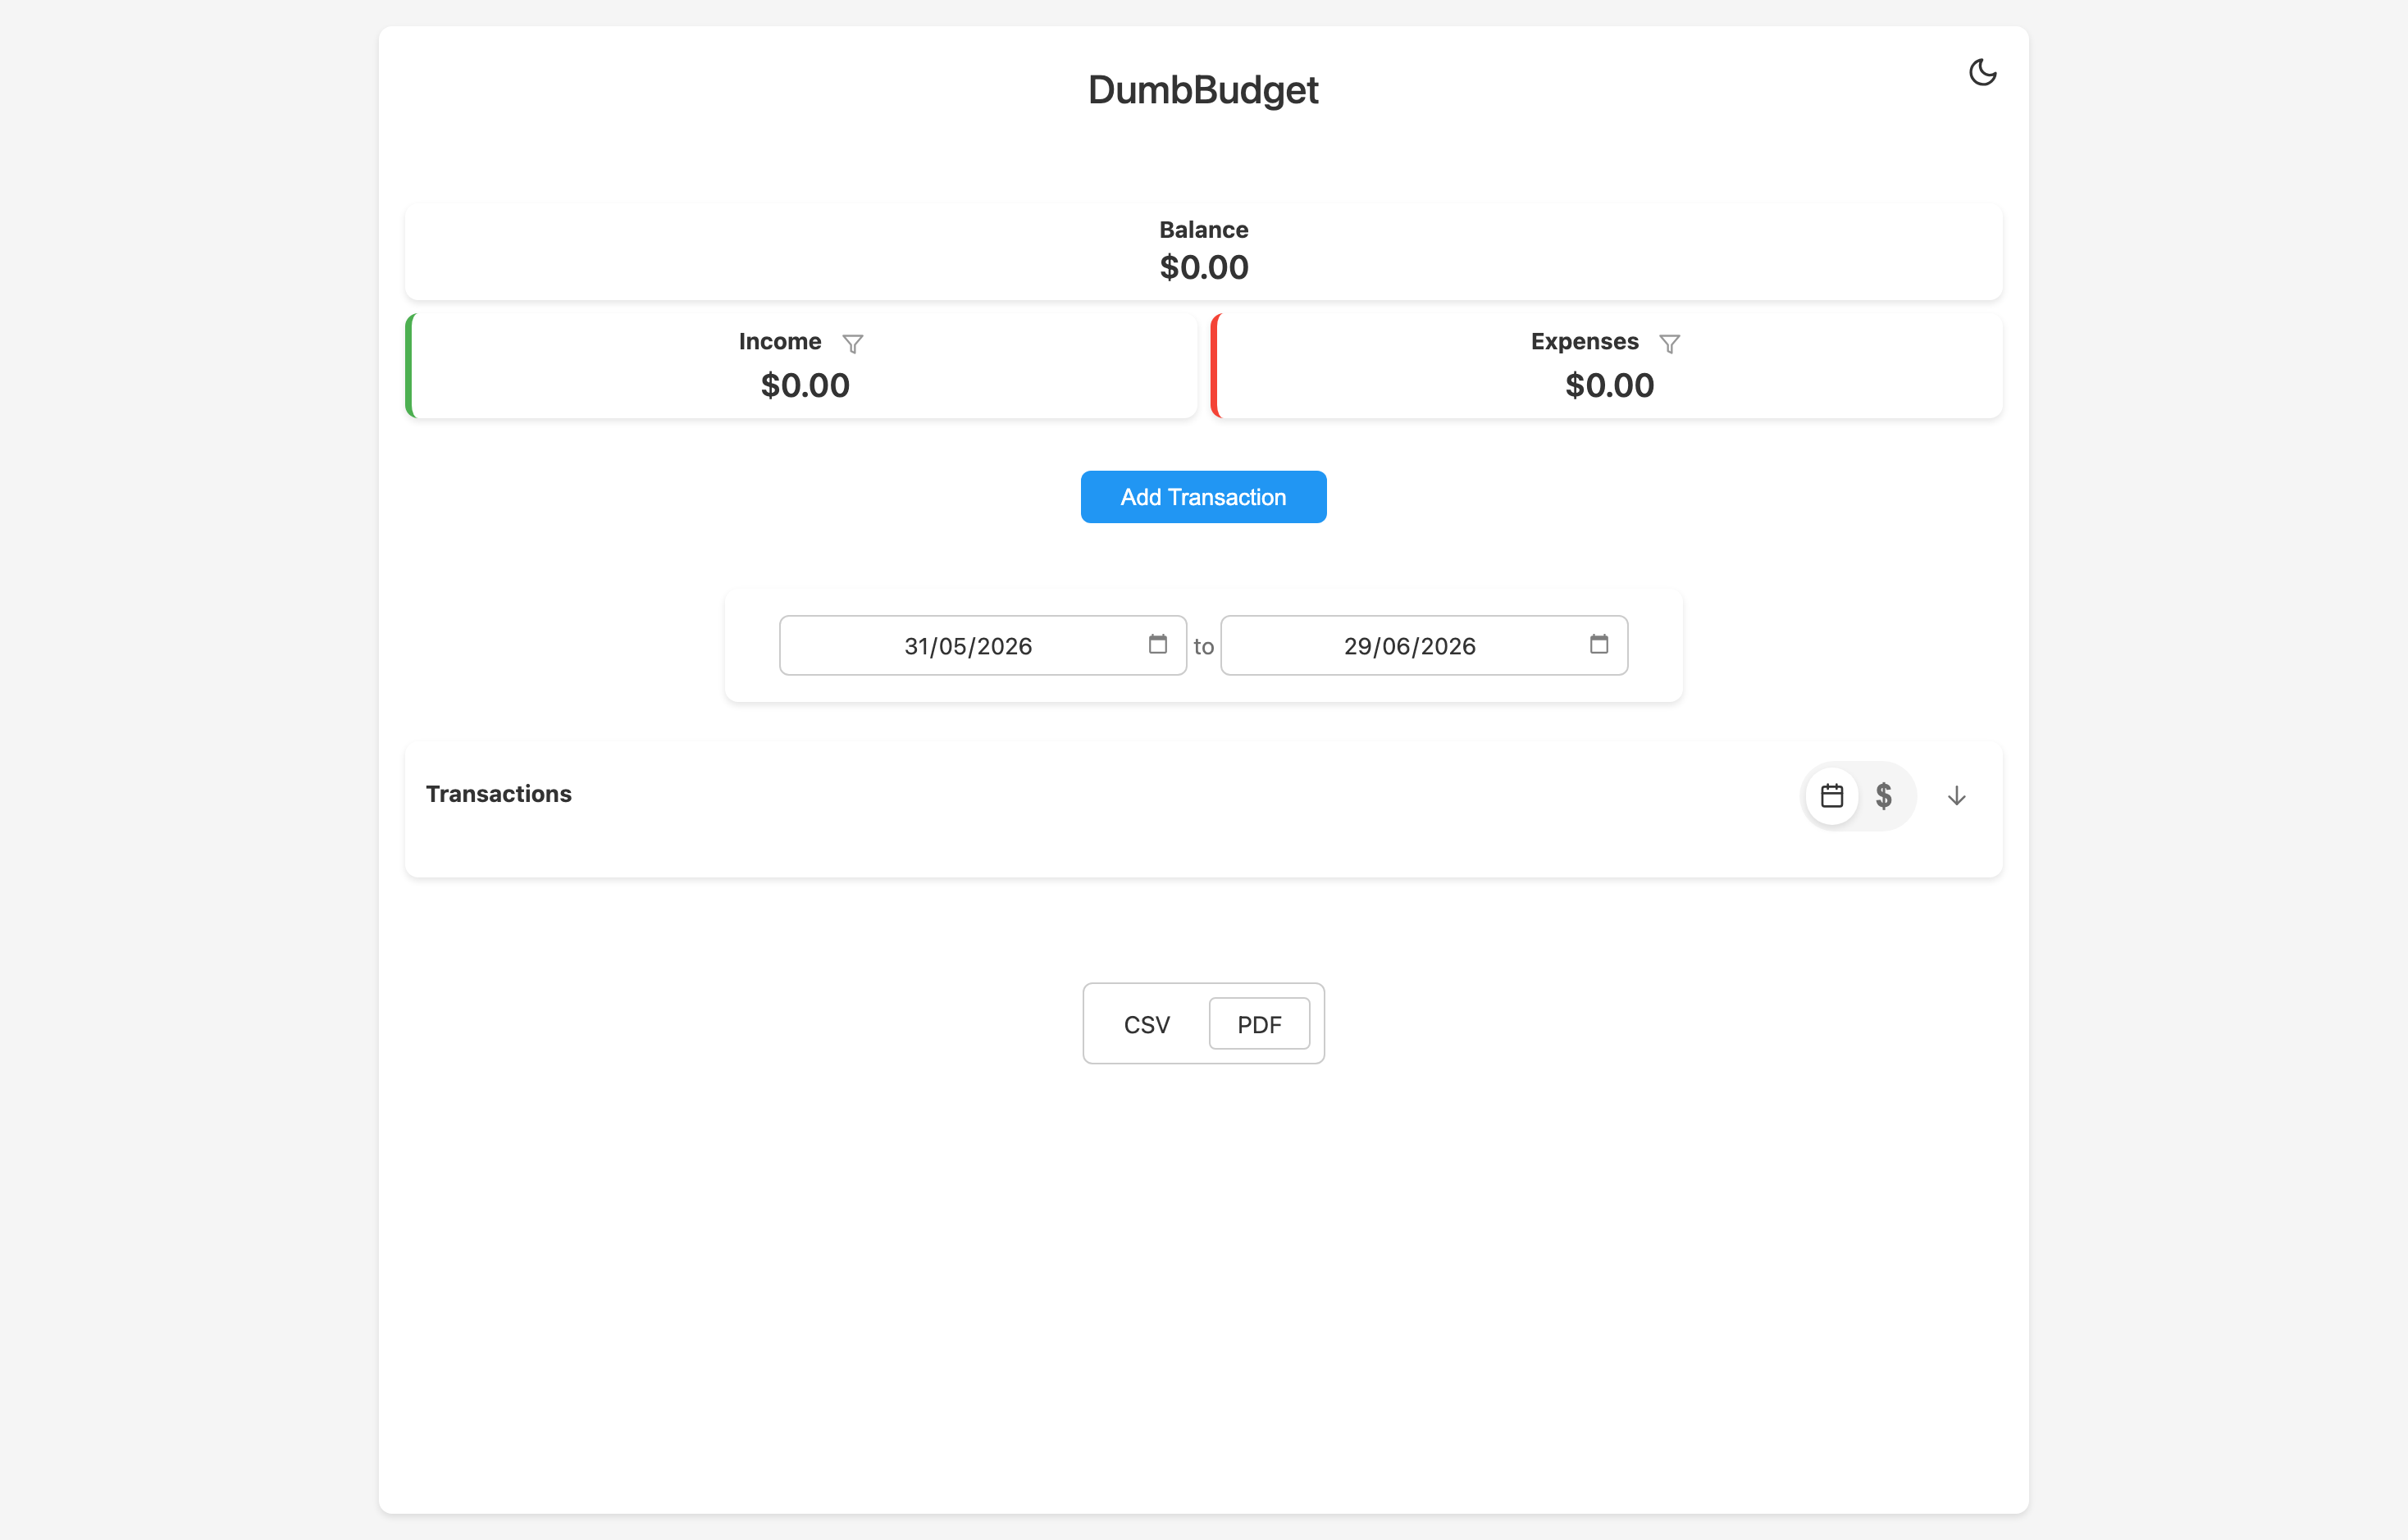The height and width of the screenshot is (1540, 2408).
Task: Sort transactions by date calendar icon
Action: click(1831, 796)
